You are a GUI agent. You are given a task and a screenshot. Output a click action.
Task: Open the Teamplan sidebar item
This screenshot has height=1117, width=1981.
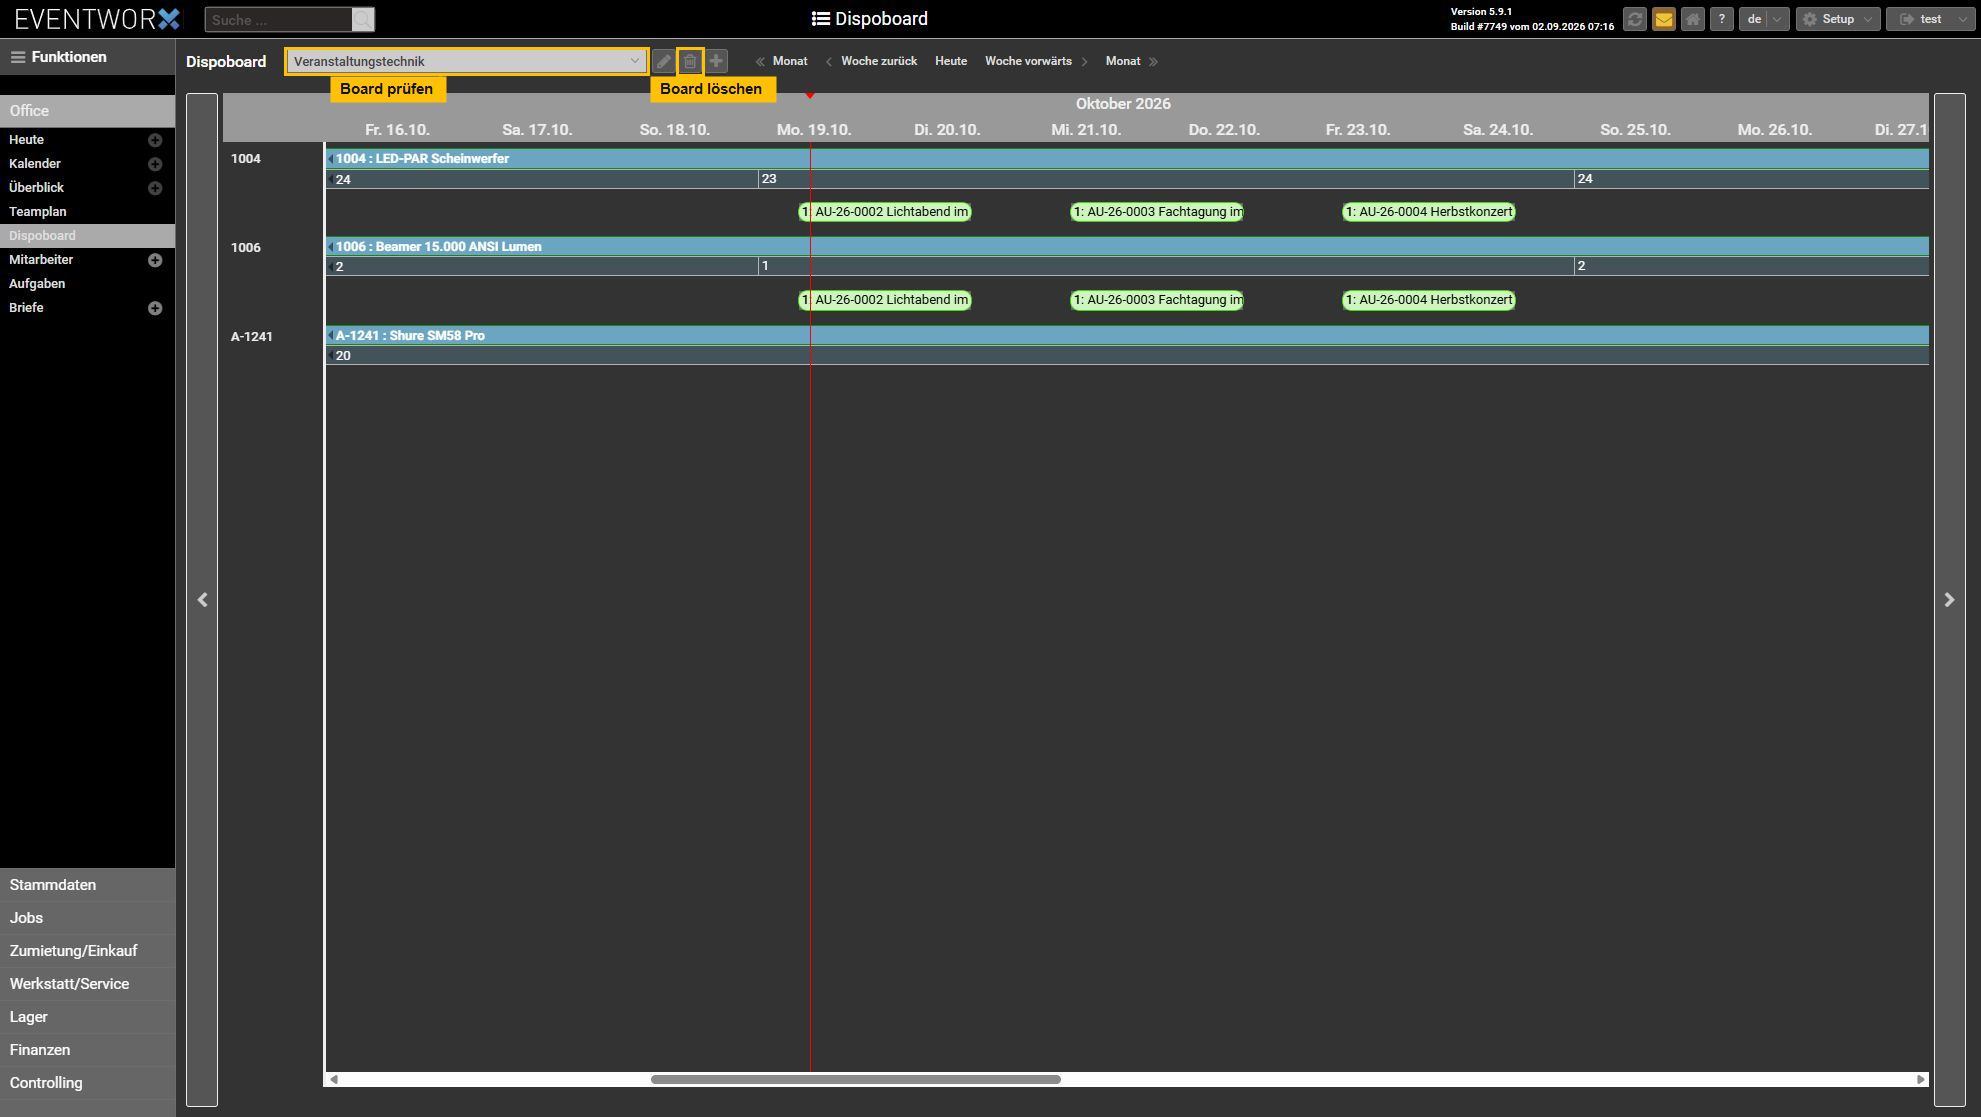coord(38,212)
